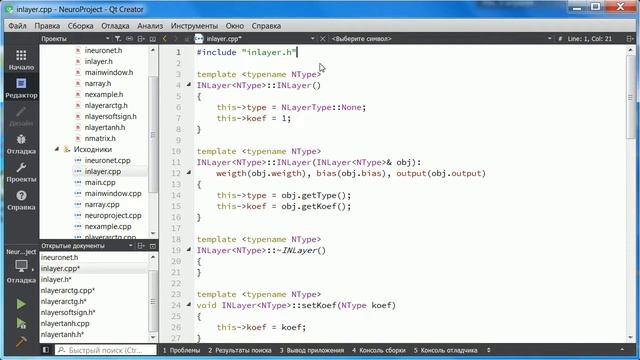The height and width of the screenshot is (360, 640).
Task: Open nlayertanh.cpp in open documents
Action: point(65,324)
